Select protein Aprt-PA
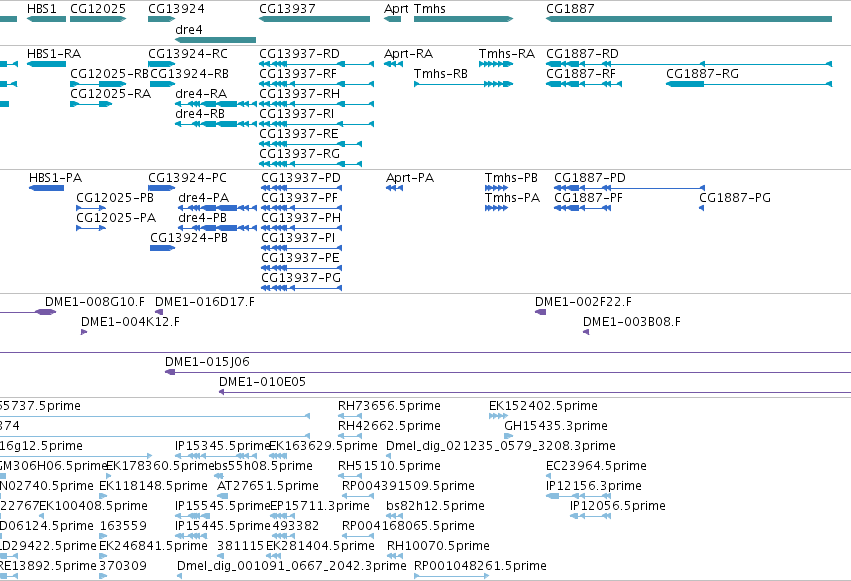Viewport: 851px width, 581px height. pyautogui.click(x=410, y=178)
